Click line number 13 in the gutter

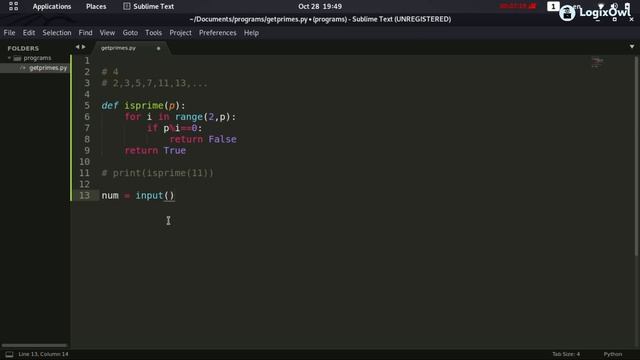point(84,196)
